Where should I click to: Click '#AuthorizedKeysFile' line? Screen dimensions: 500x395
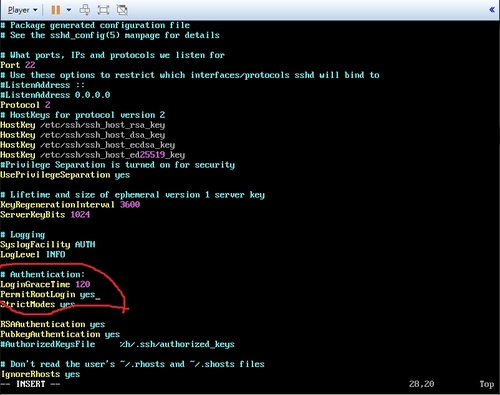click(x=117, y=344)
